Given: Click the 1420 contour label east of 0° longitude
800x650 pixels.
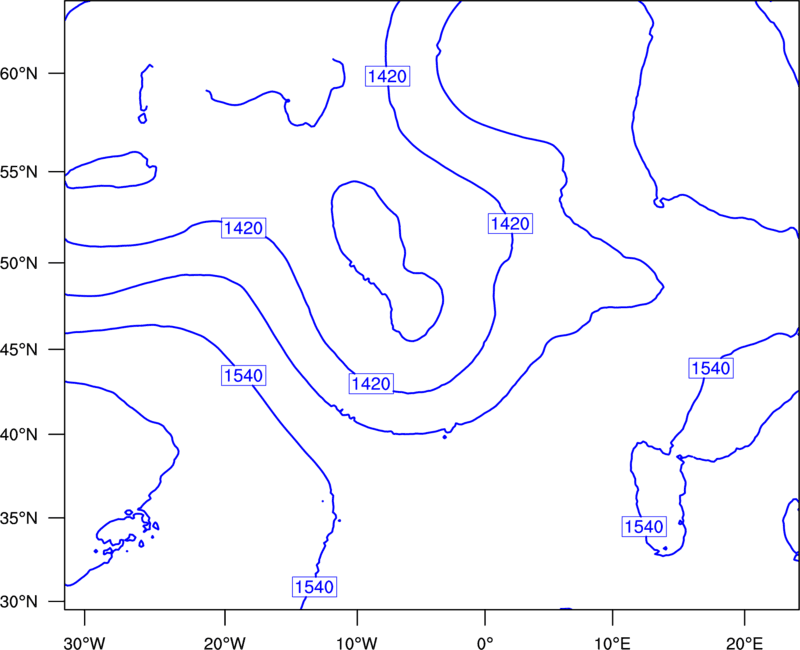Looking at the screenshot, I should tap(510, 223).
